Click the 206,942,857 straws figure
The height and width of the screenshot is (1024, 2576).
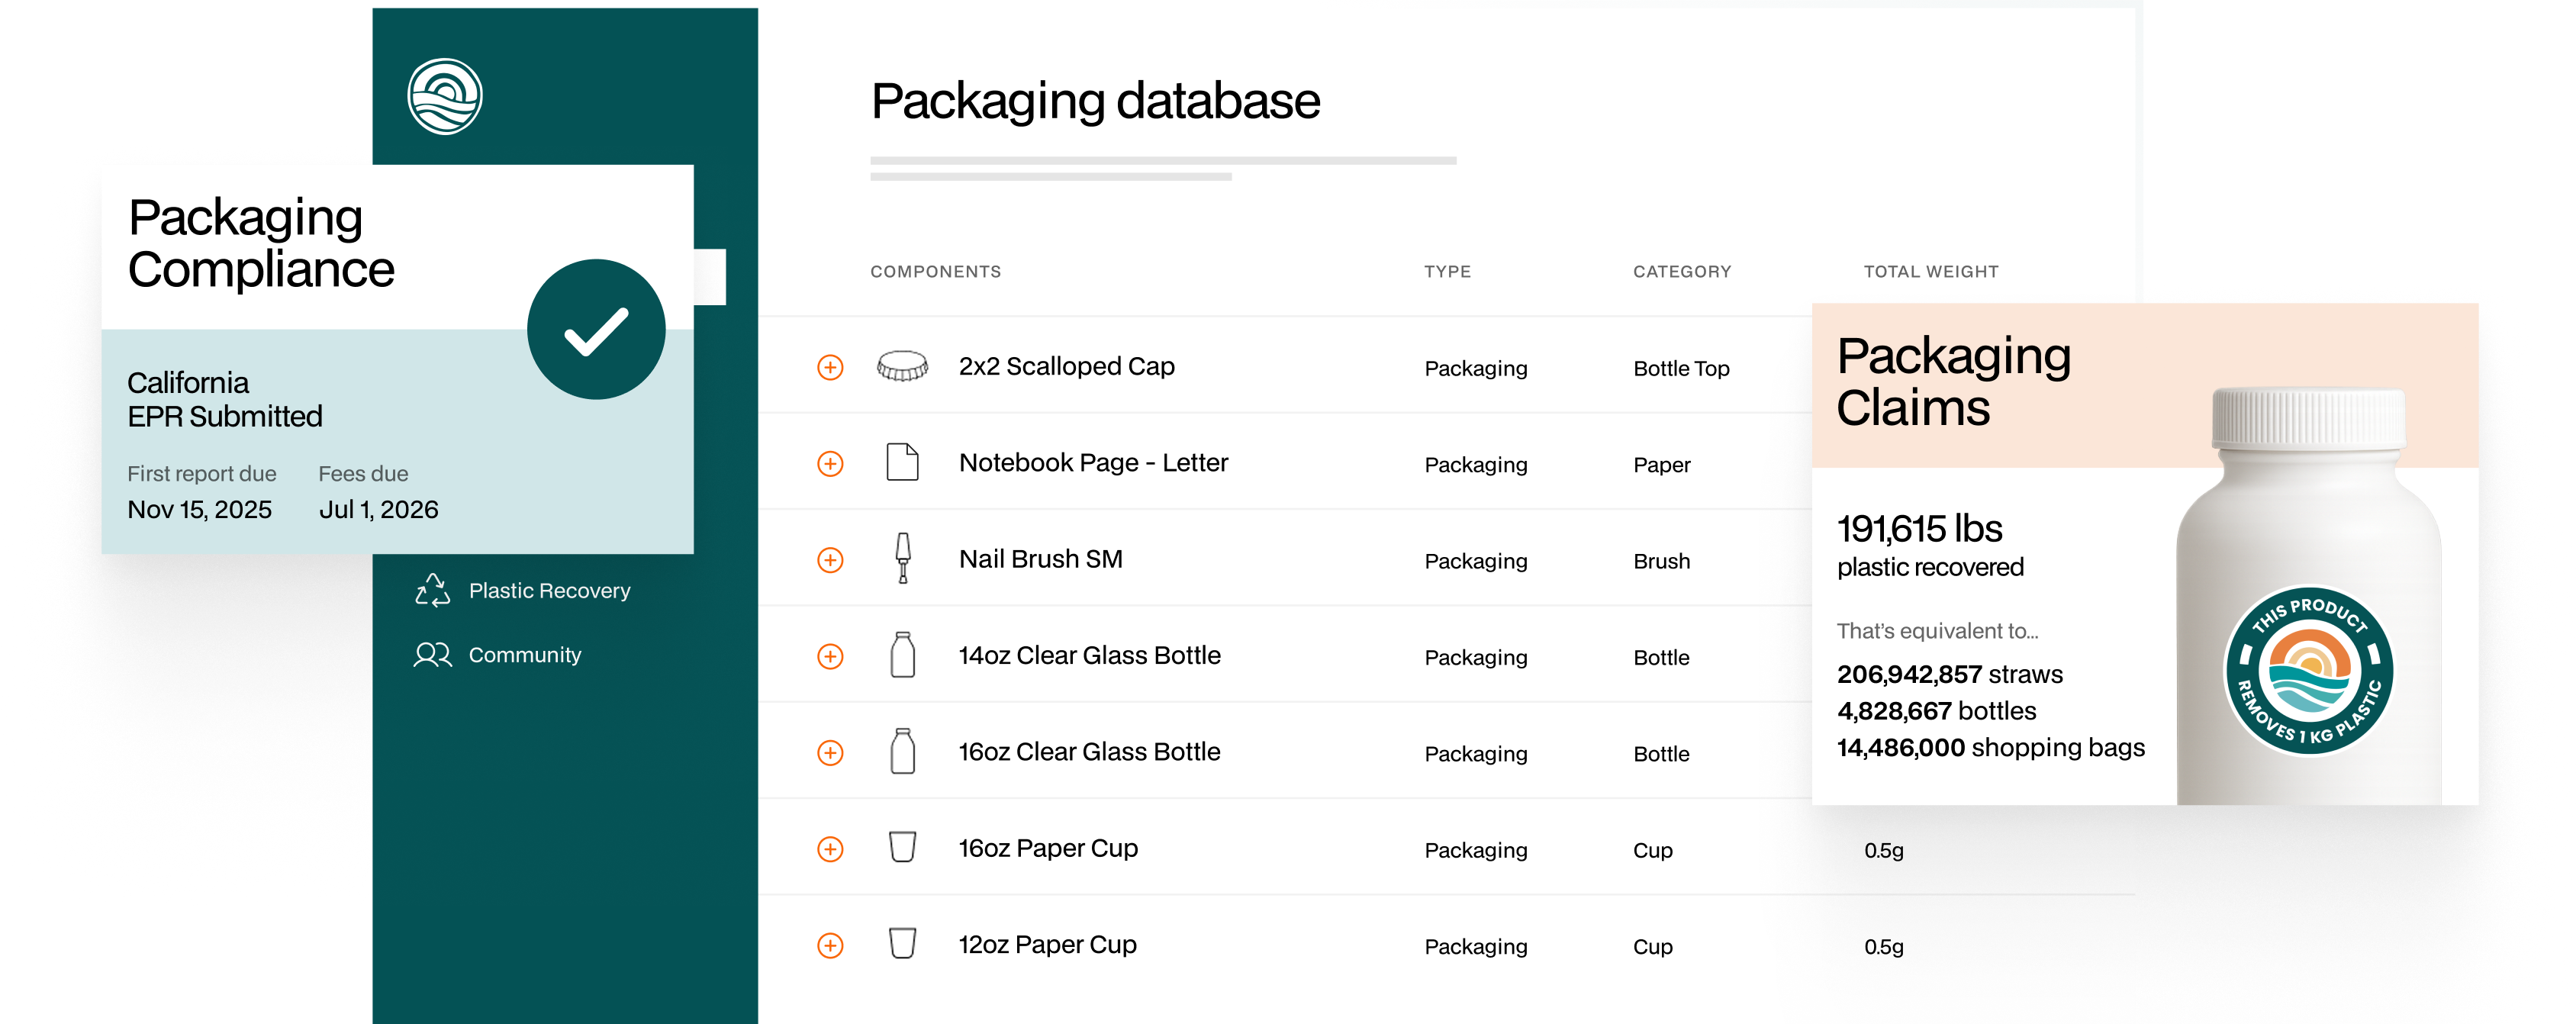click(1949, 674)
